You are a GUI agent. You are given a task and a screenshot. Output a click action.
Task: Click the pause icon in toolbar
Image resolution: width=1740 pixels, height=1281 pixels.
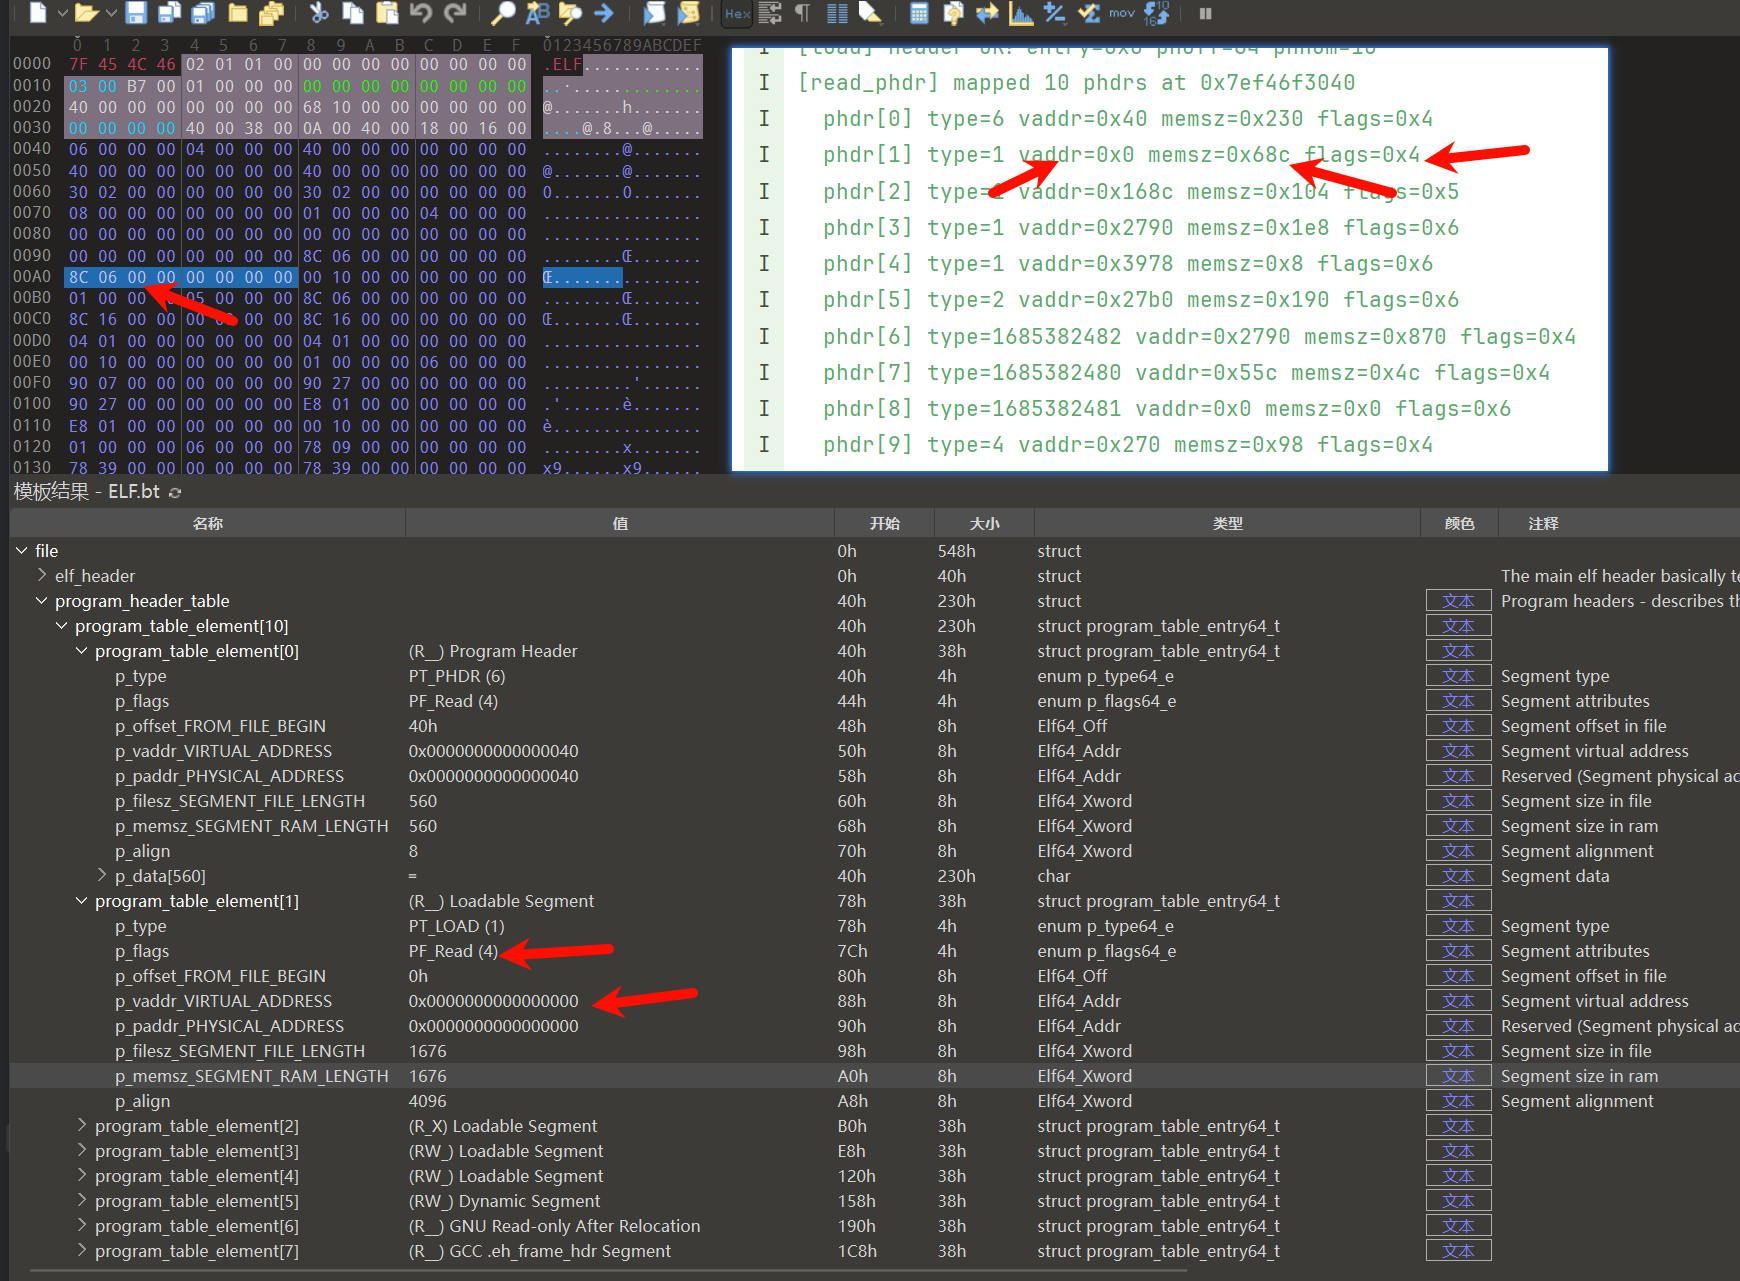coord(1205,13)
